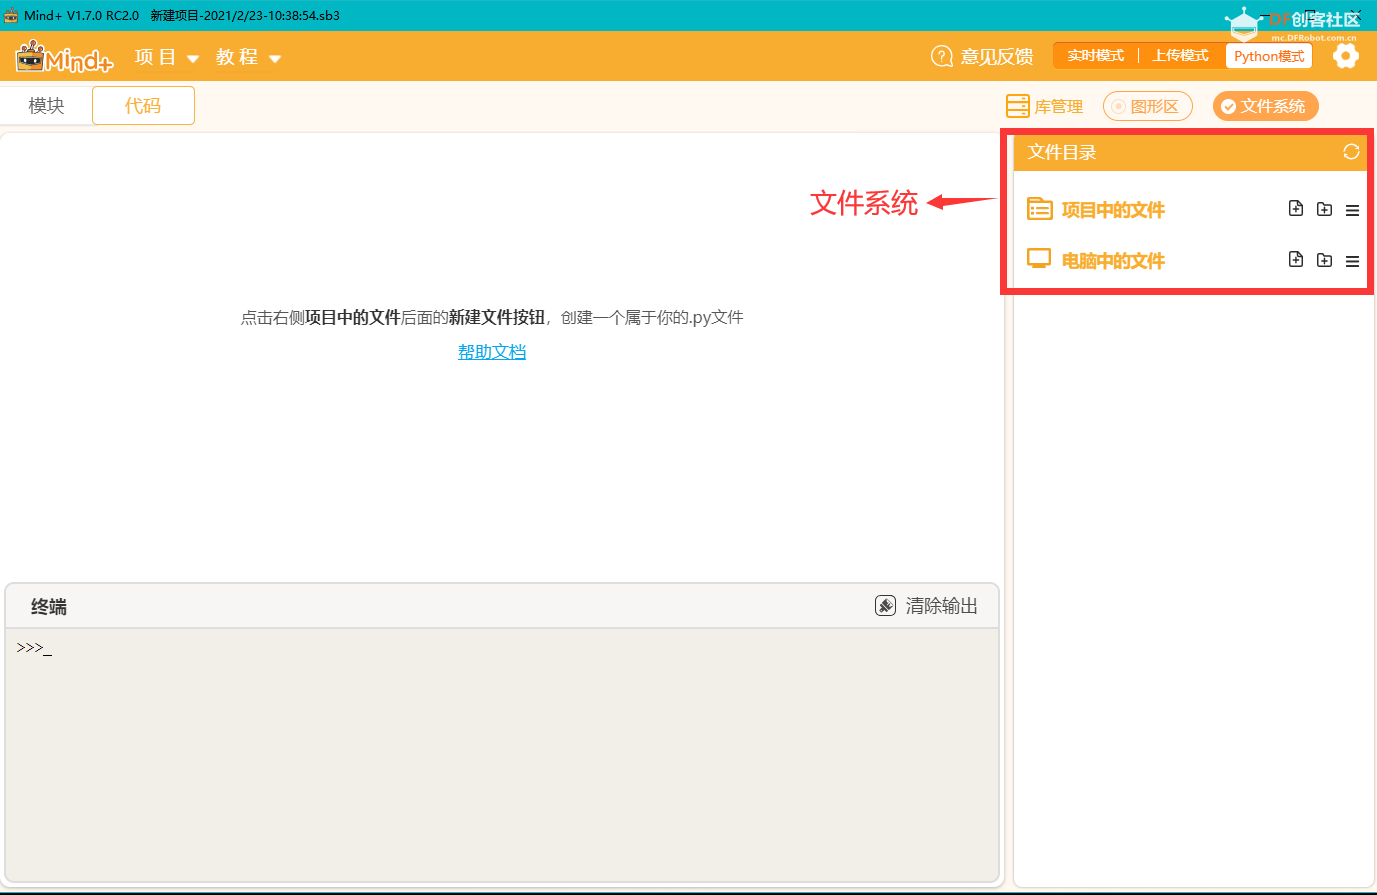Click the 意见反馈 question mark icon
The image size is (1377, 895).
click(x=941, y=56)
